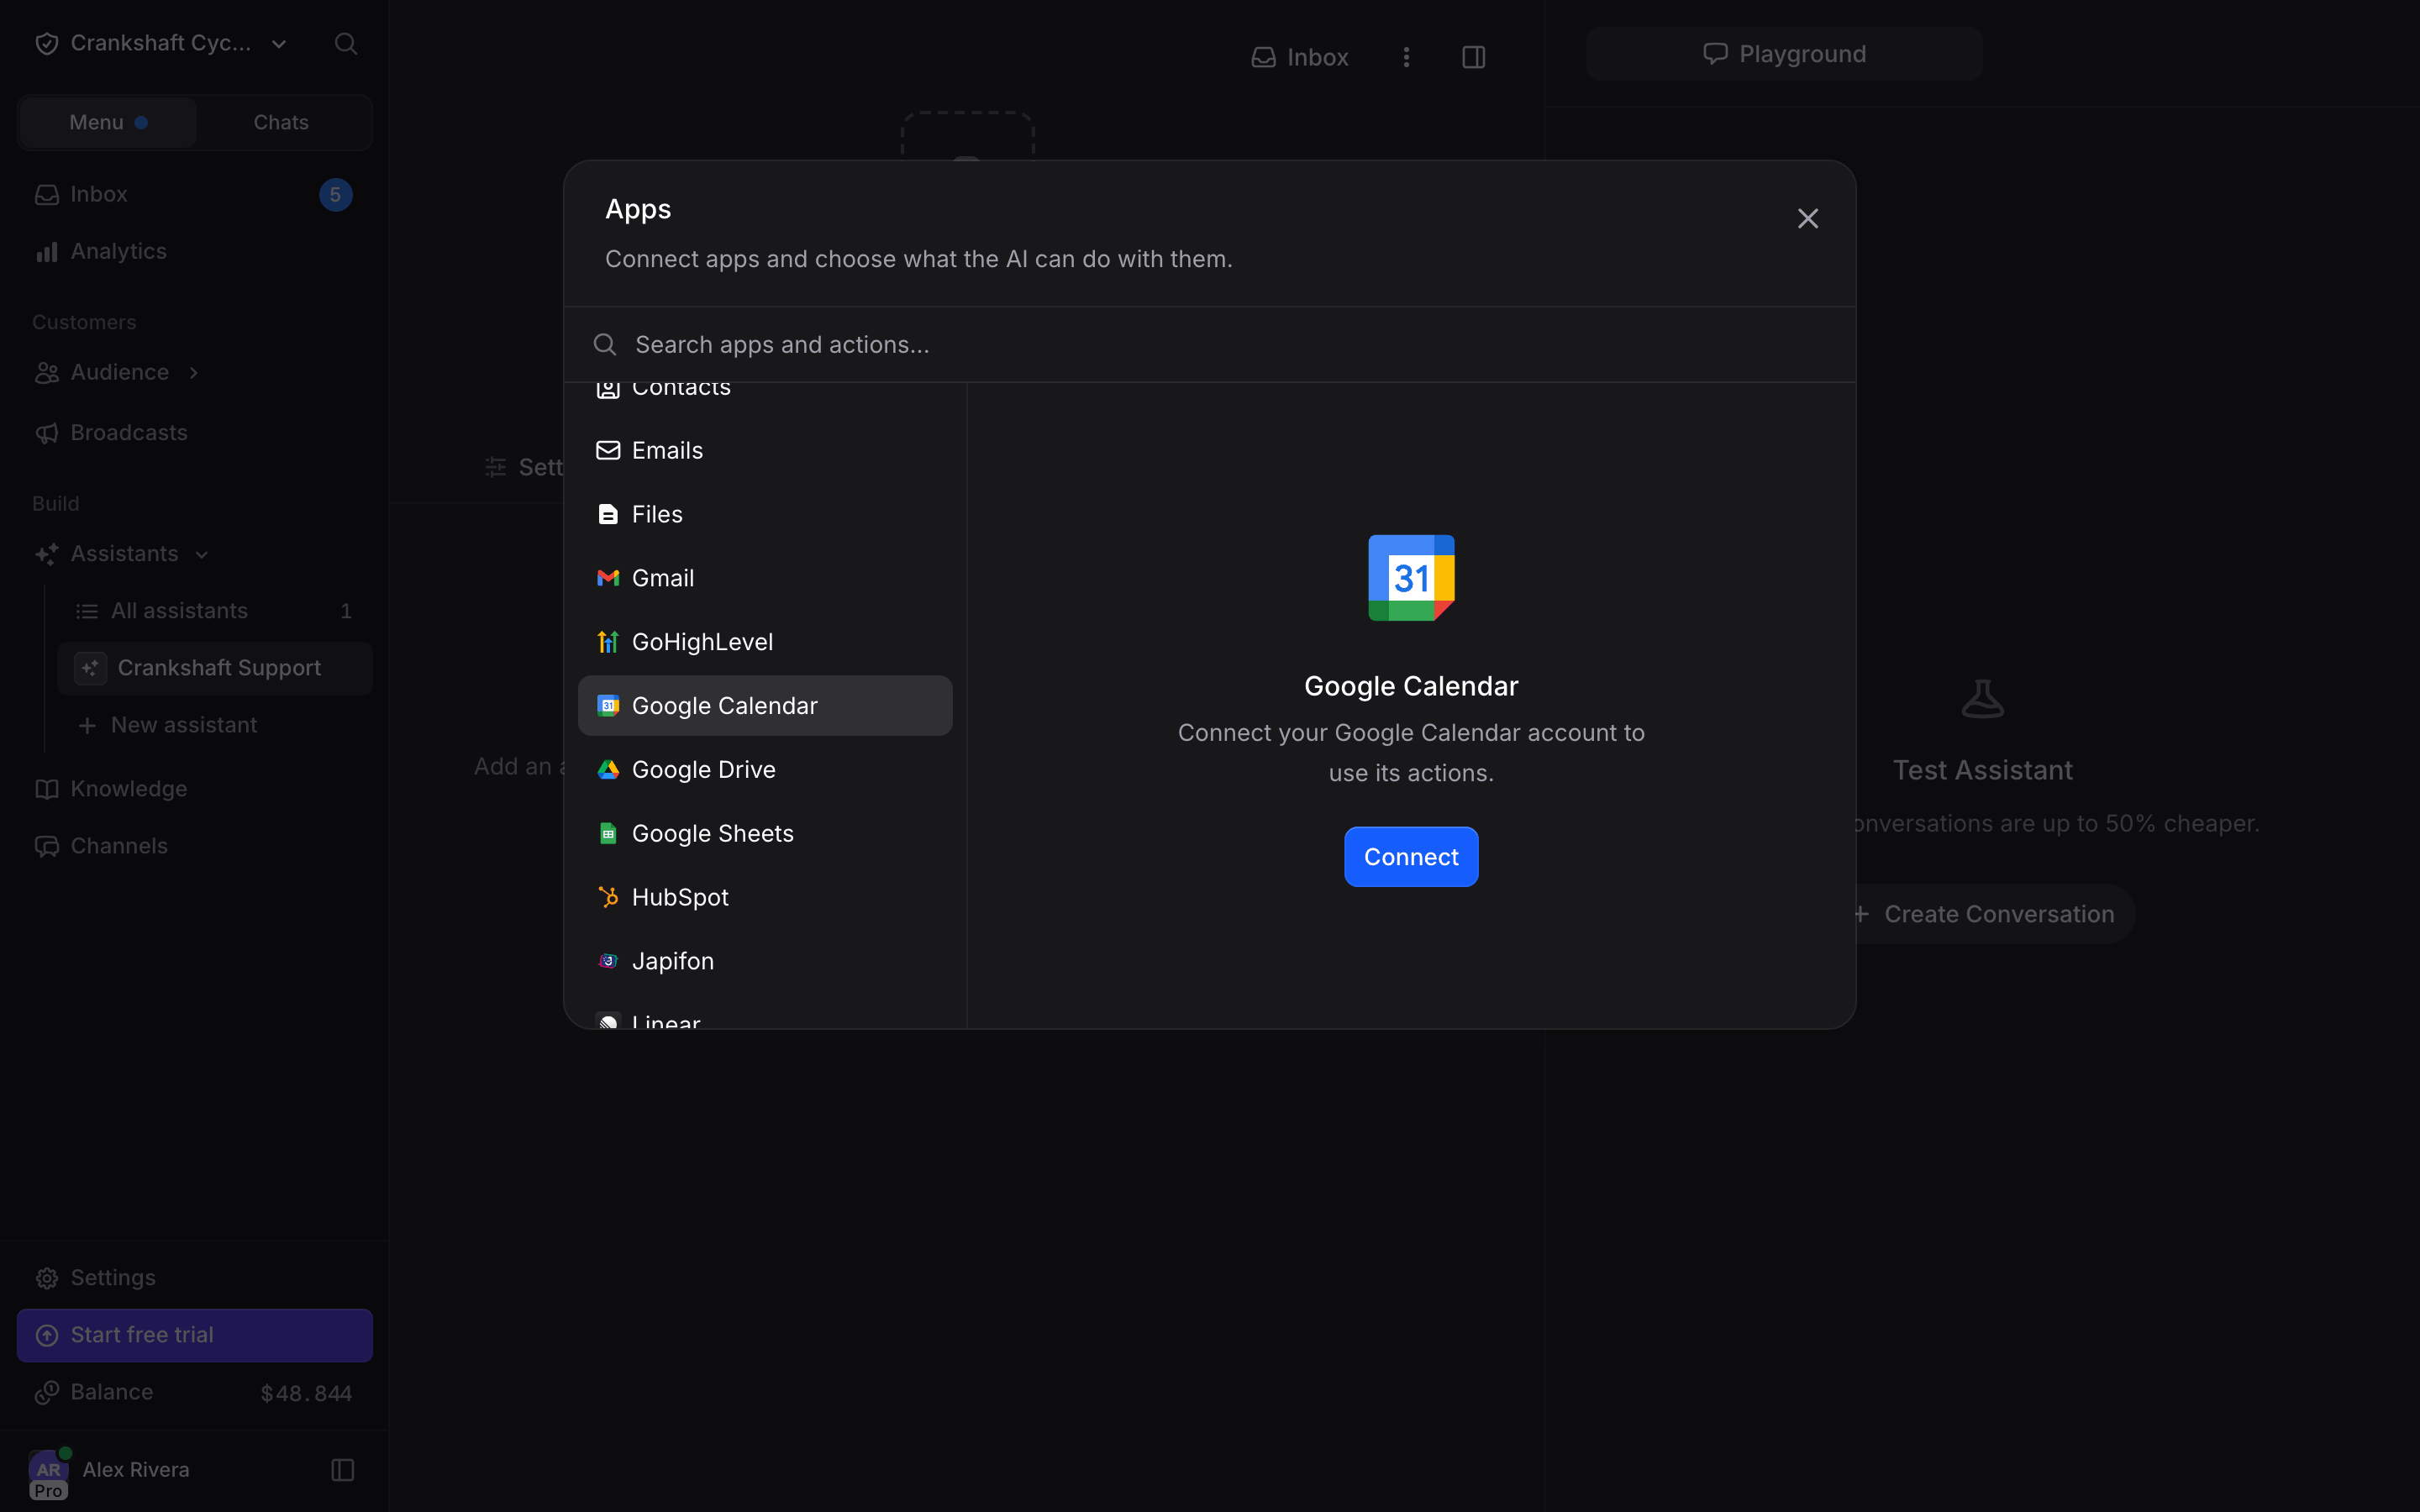Select Gmail in the apps list
2420x1512 pixels.
coord(765,578)
